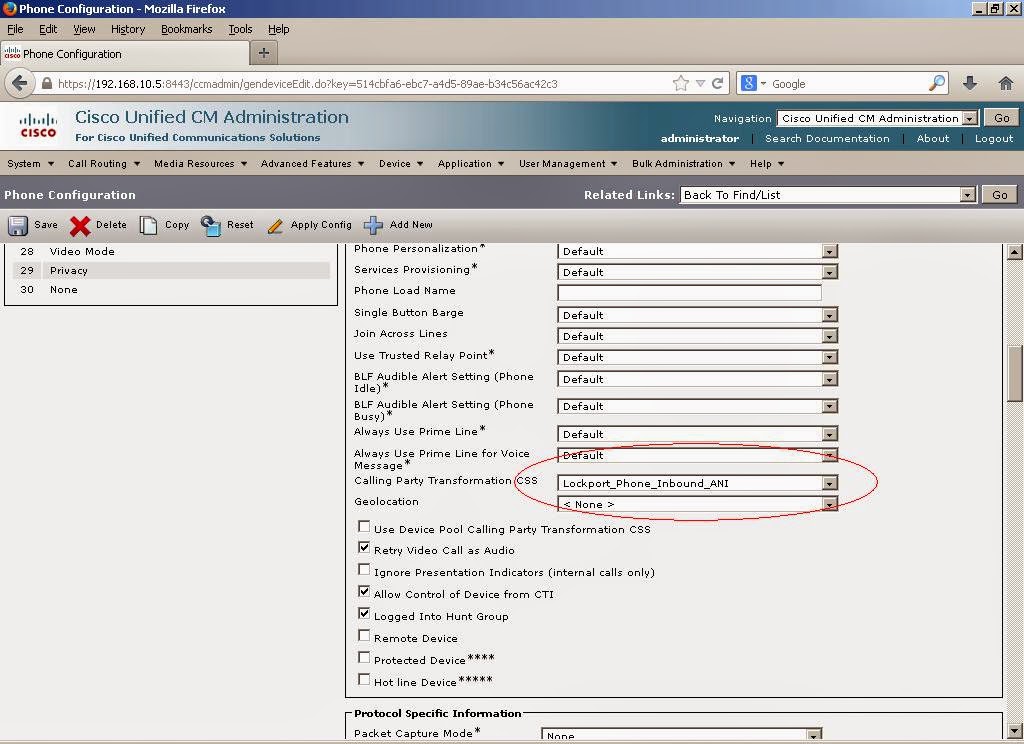Open the User Management menu
Image resolution: width=1024 pixels, height=744 pixels.
tap(568, 163)
